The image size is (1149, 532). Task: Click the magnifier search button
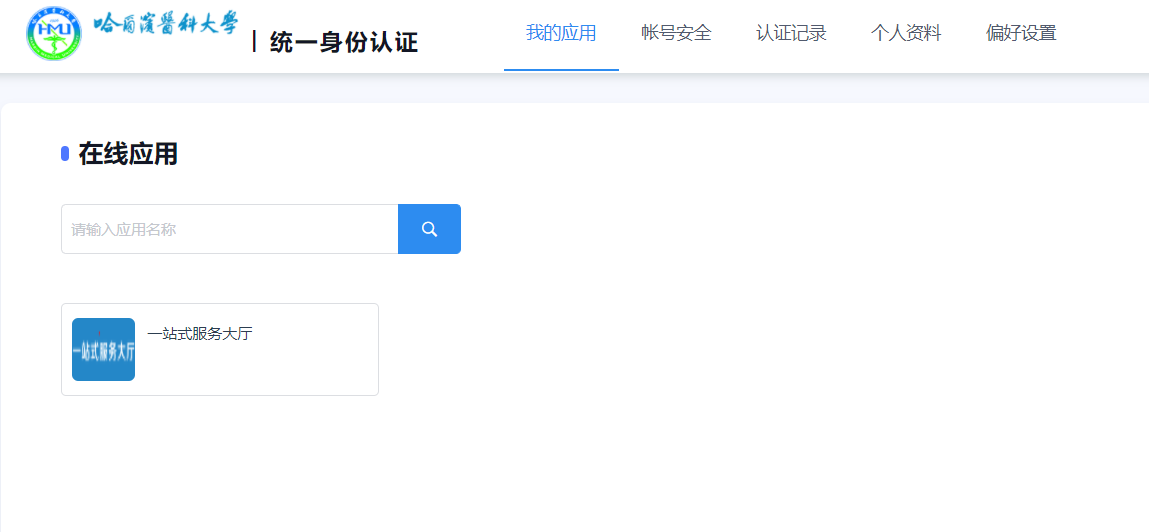(x=429, y=229)
